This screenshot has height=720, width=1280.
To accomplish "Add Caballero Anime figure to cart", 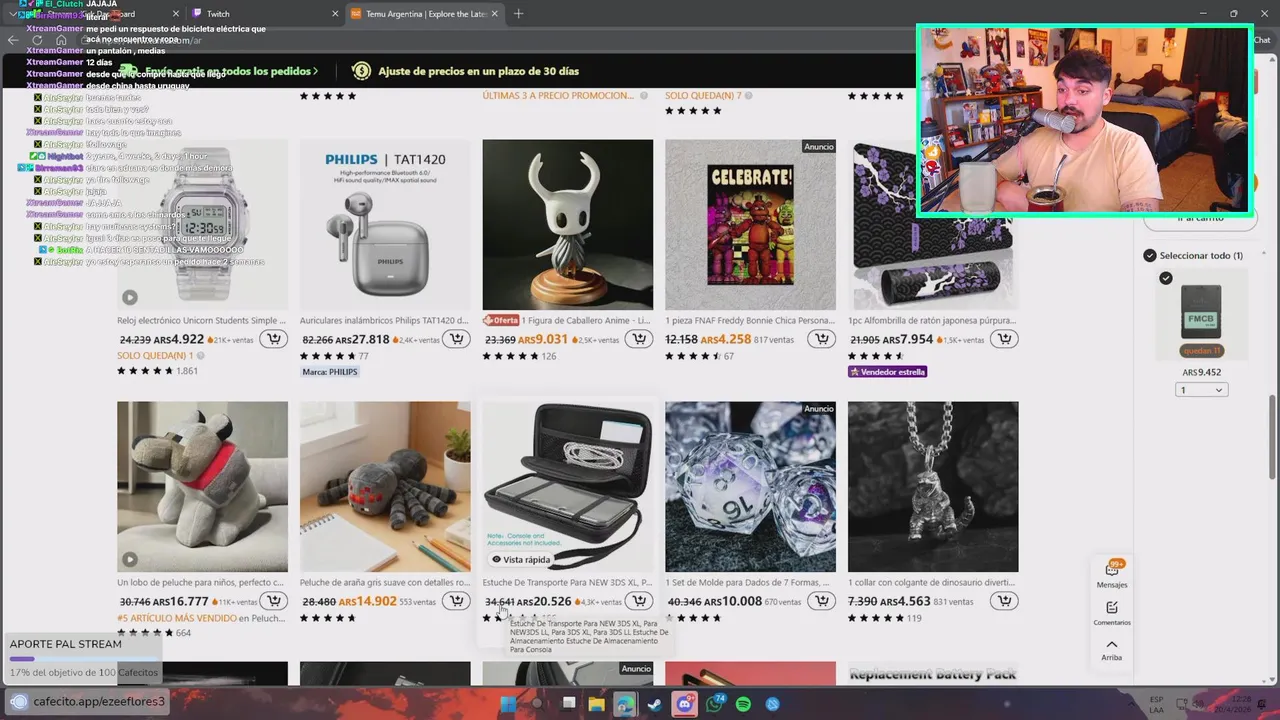I will click(639, 339).
